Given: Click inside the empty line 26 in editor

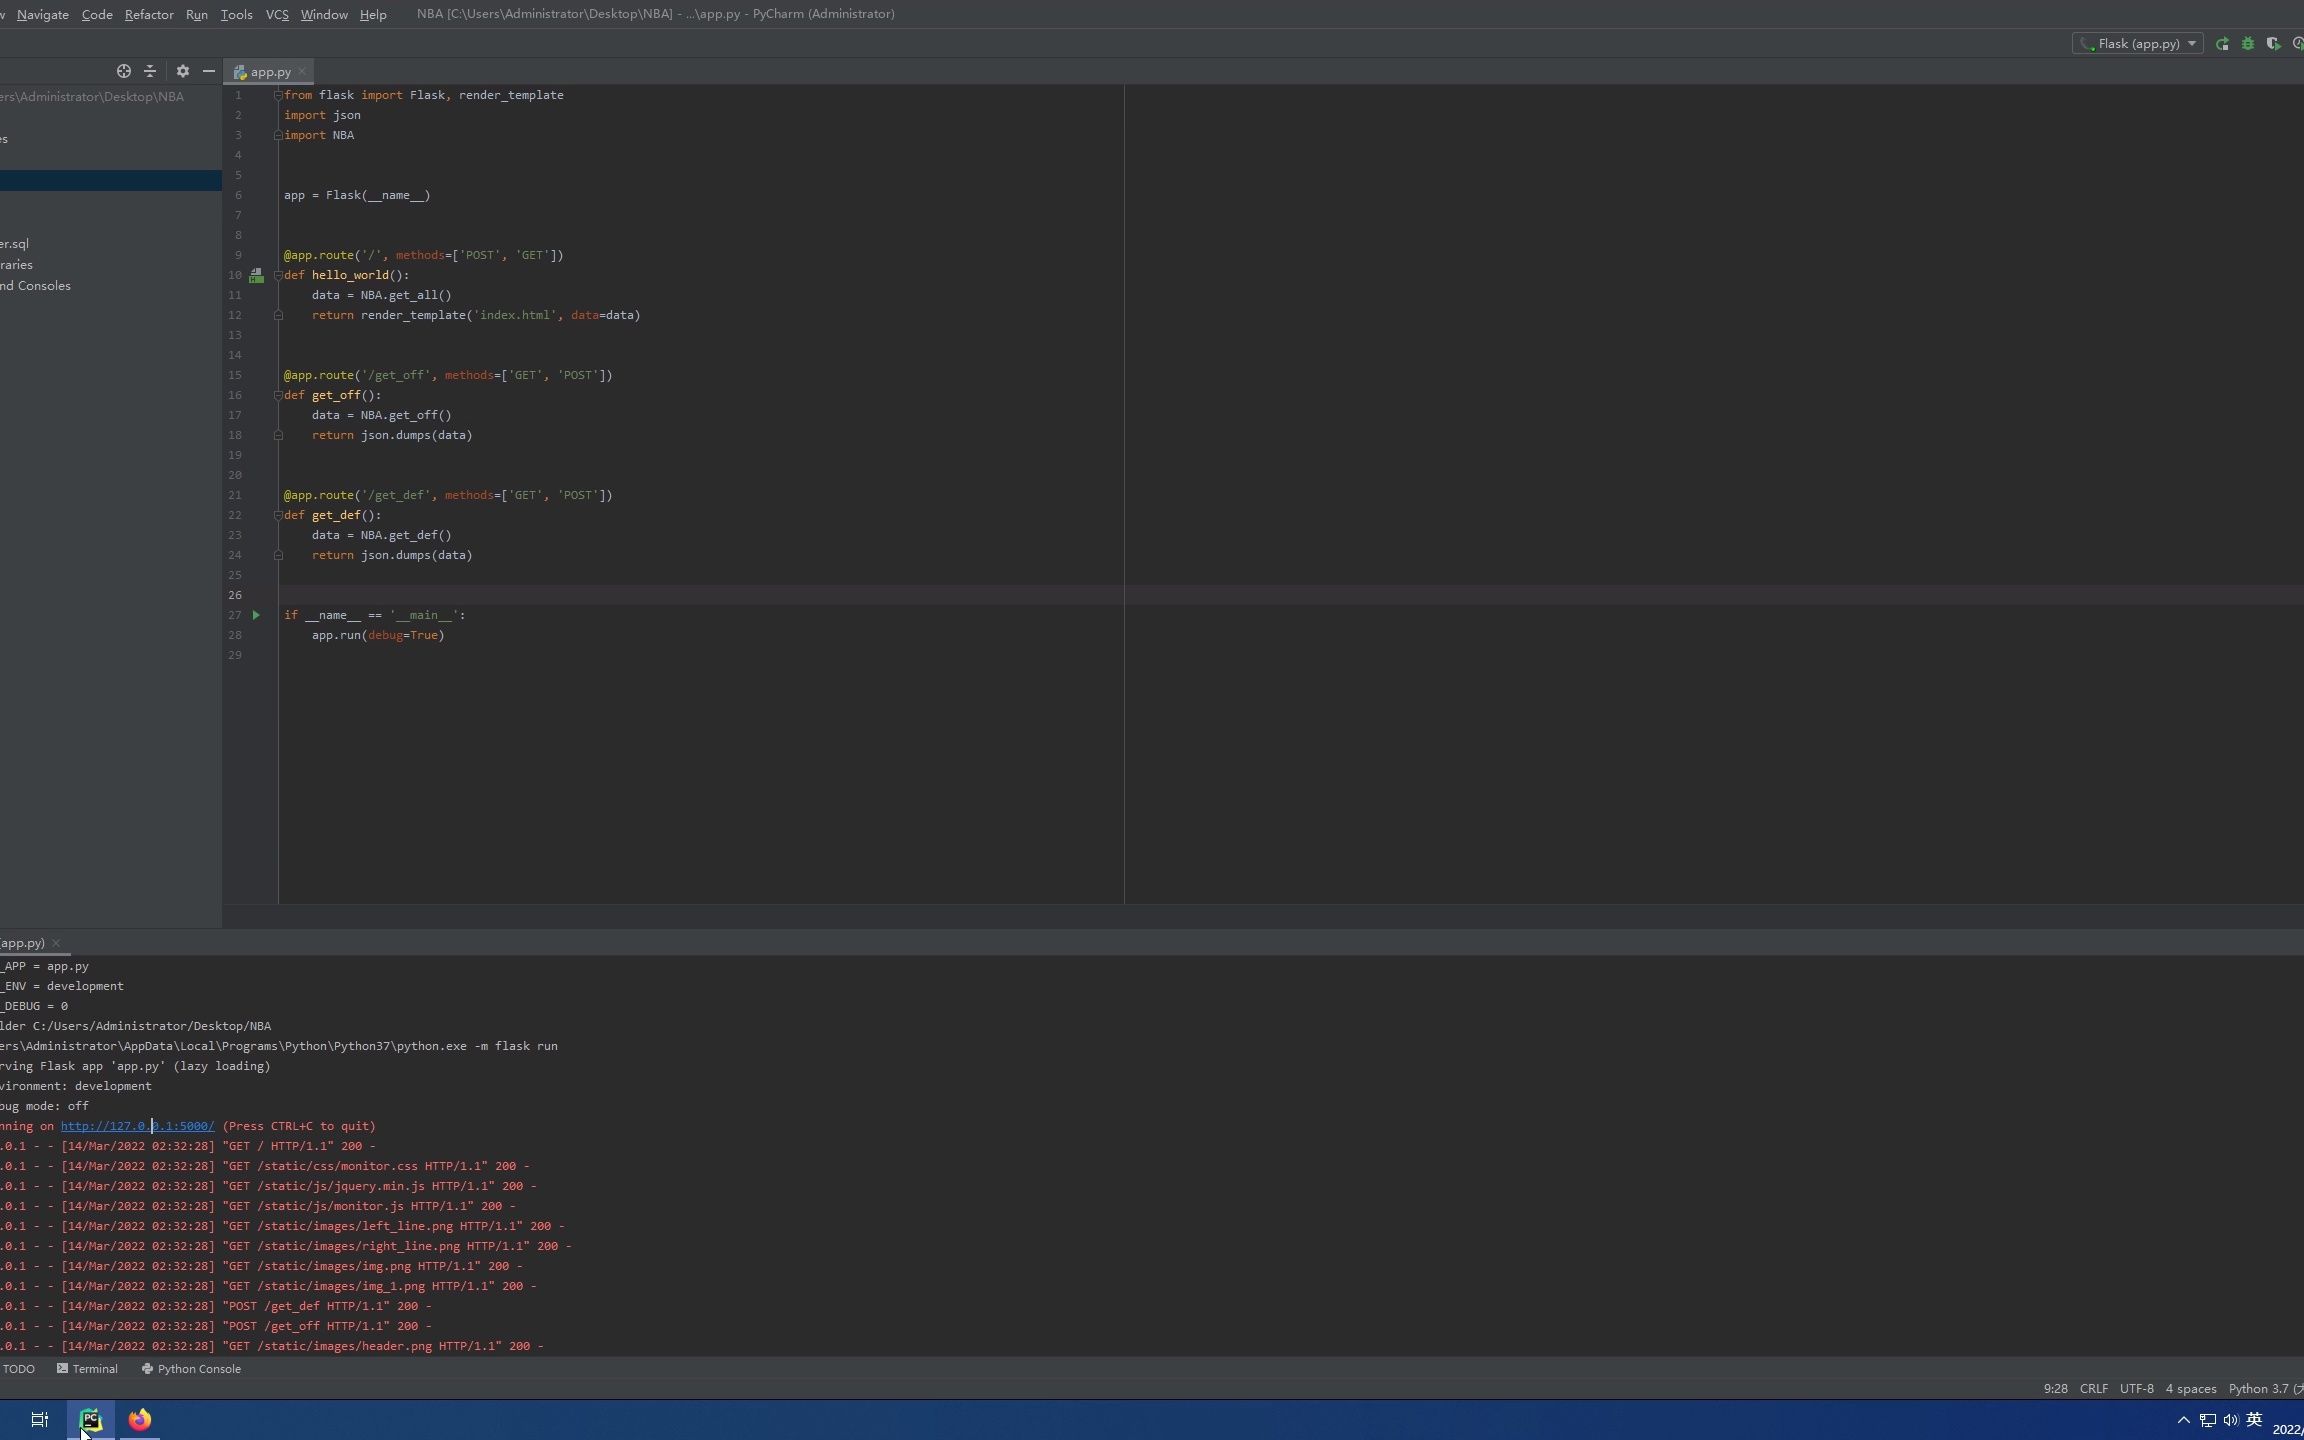Looking at the screenshot, I should (x=1290, y=595).
